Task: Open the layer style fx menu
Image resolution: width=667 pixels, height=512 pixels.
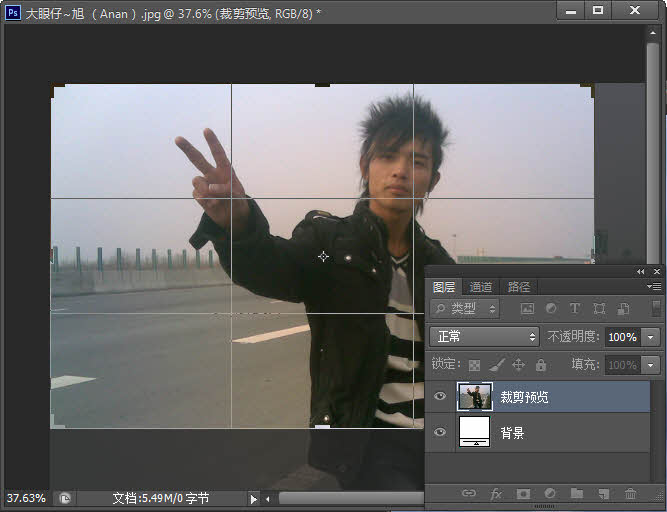Action: [495, 494]
